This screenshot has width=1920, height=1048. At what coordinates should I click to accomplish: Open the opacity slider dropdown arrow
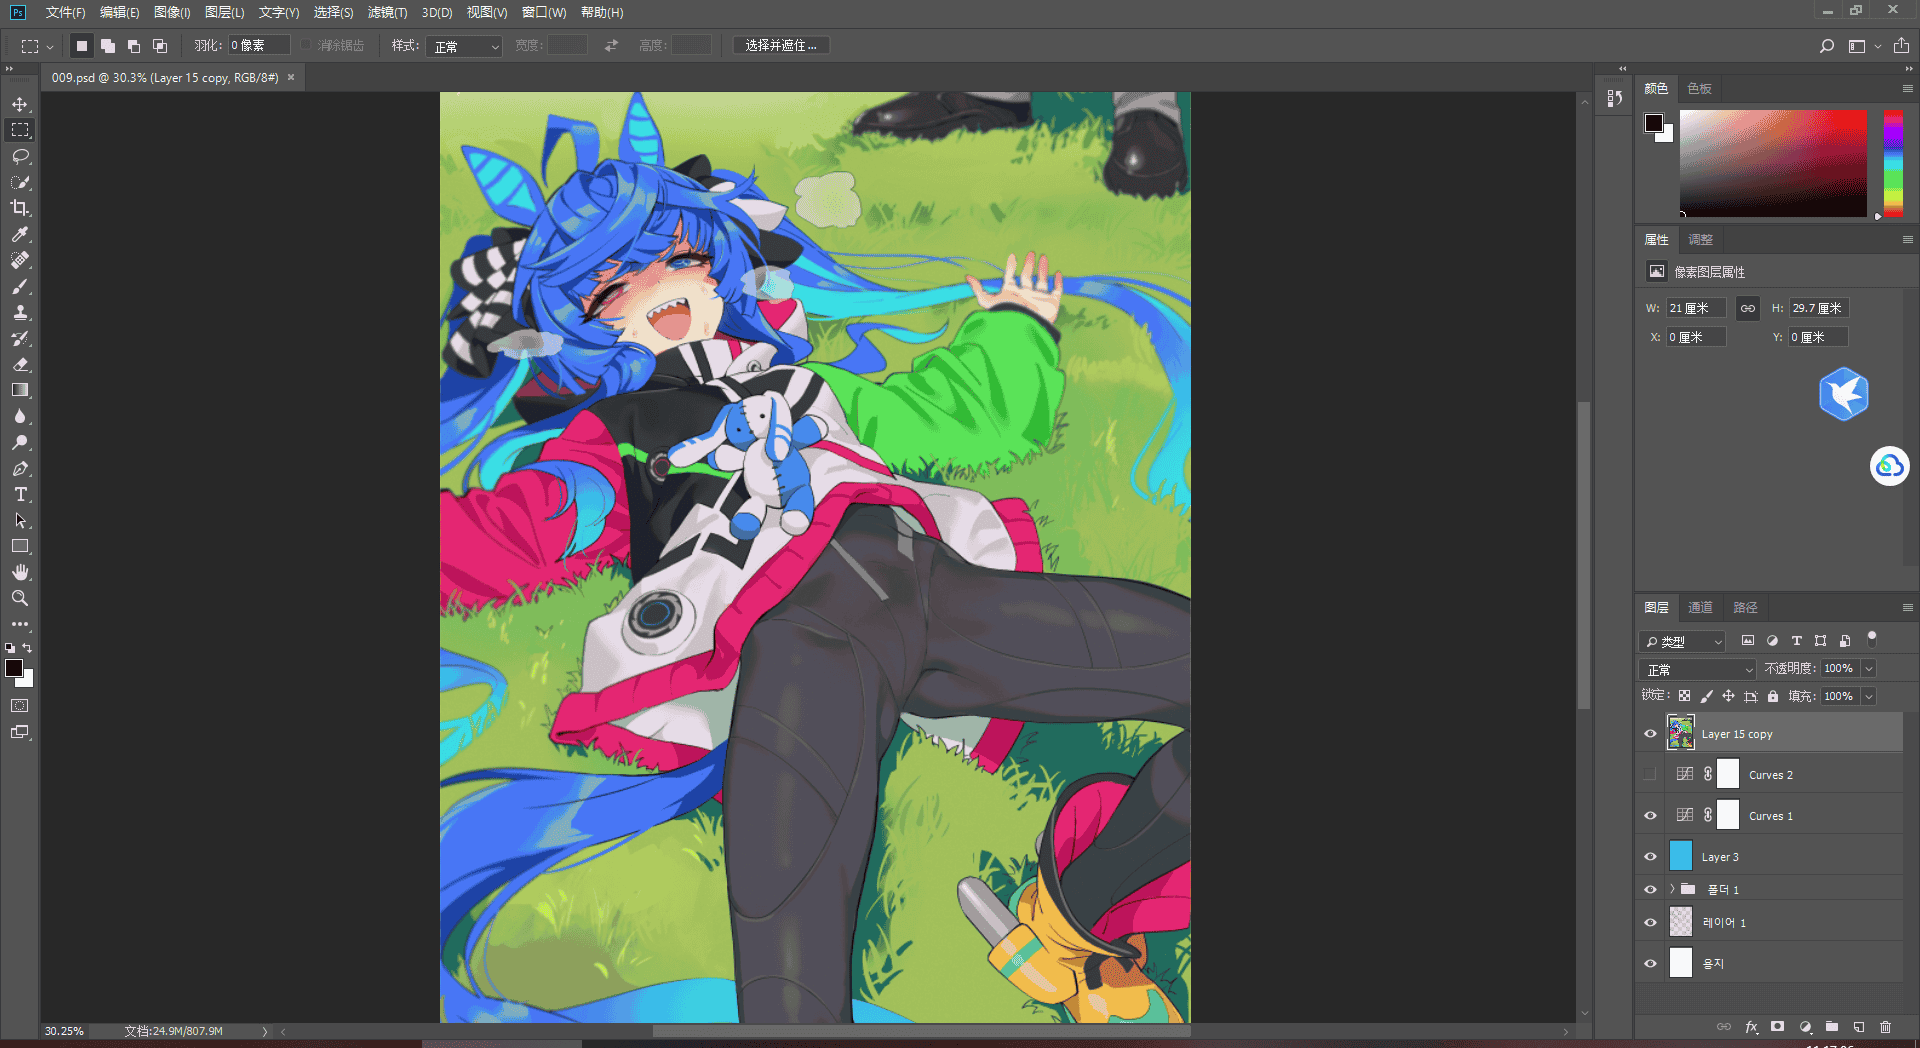point(1868,668)
